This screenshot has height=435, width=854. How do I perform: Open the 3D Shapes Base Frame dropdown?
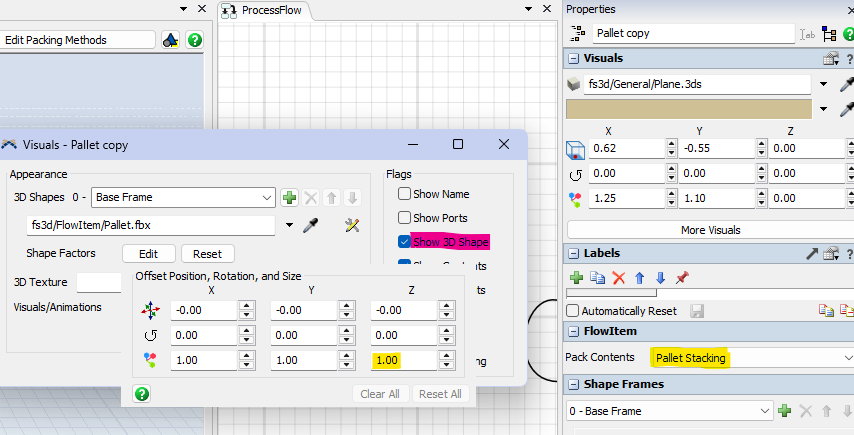[x=183, y=197]
